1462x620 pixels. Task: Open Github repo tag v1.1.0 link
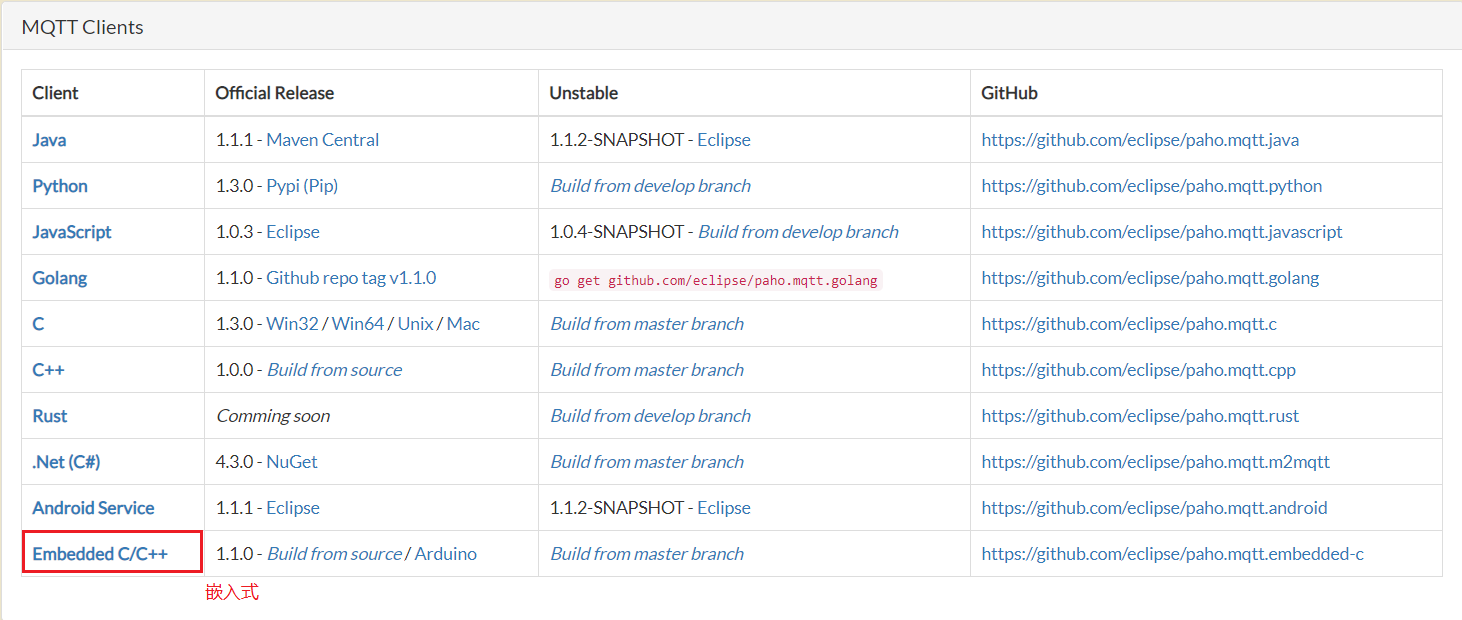coord(351,278)
